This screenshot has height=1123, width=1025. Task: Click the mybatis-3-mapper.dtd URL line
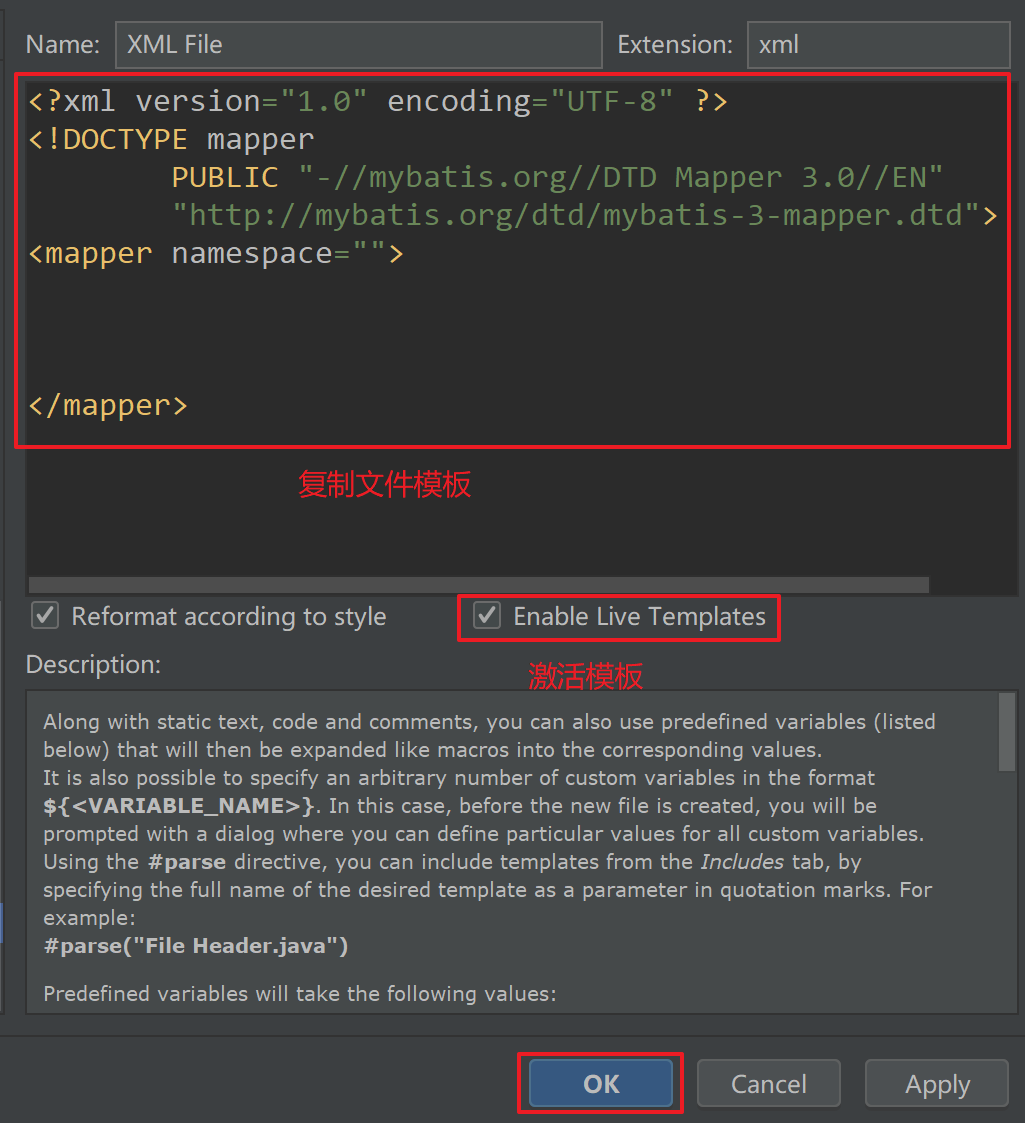pos(584,215)
